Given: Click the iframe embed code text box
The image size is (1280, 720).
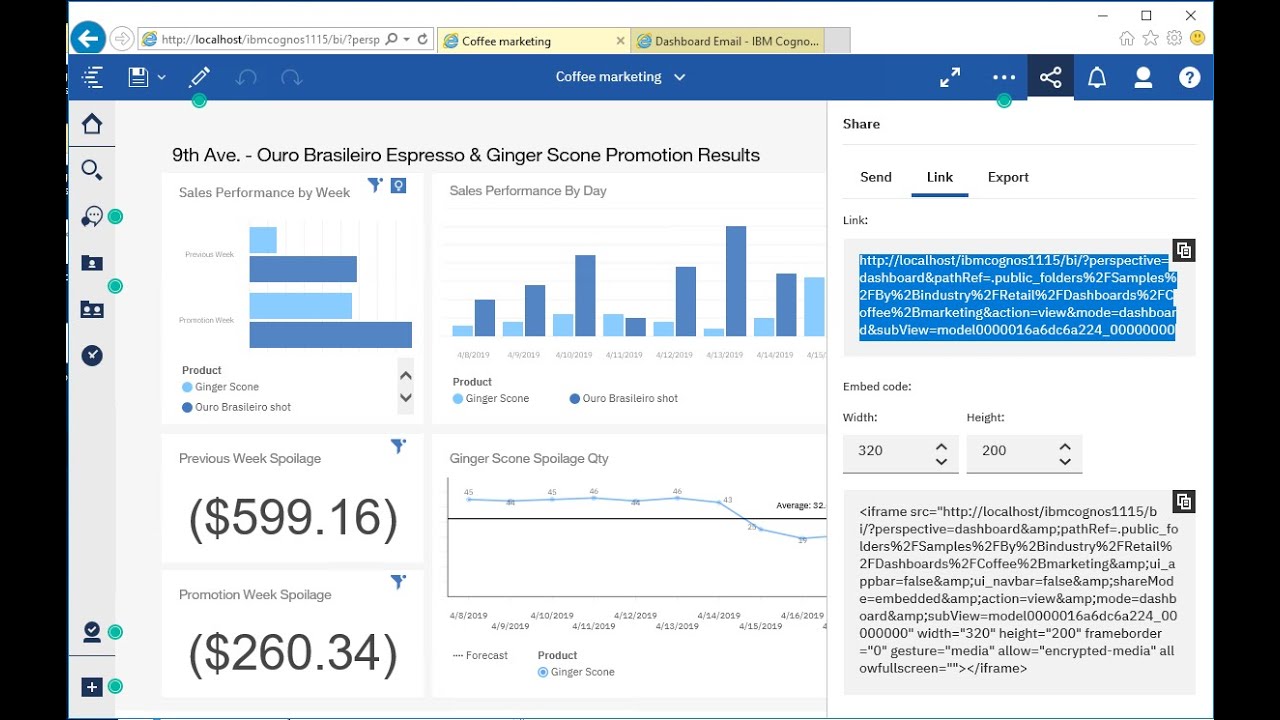Looking at the screenshot, I should point(1019,591).
